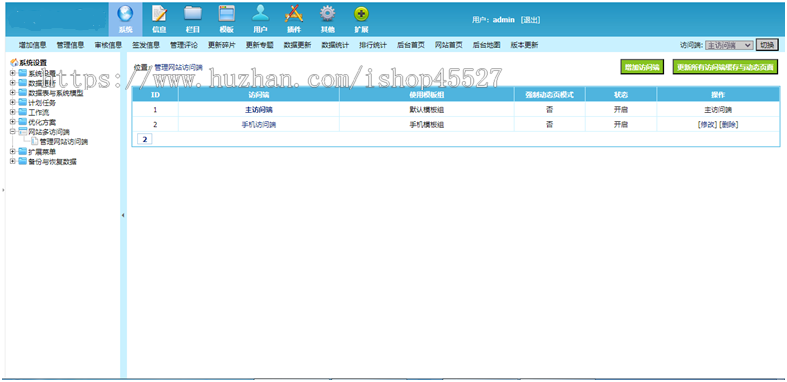The width and height of the screenshot is (787, 382).
Task: Expand the 数据表与系统模型 tree node
Action: (13, 93)
